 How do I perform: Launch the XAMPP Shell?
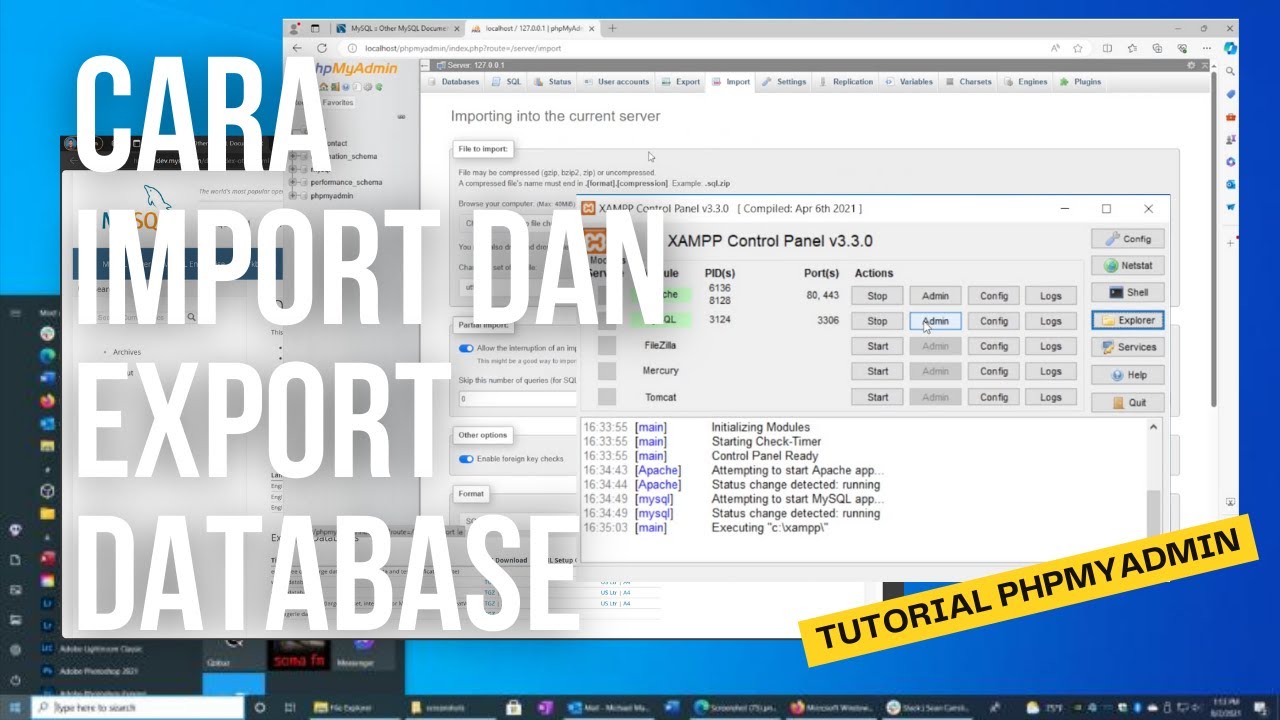pyautogui.click(x=1128, y=293)
